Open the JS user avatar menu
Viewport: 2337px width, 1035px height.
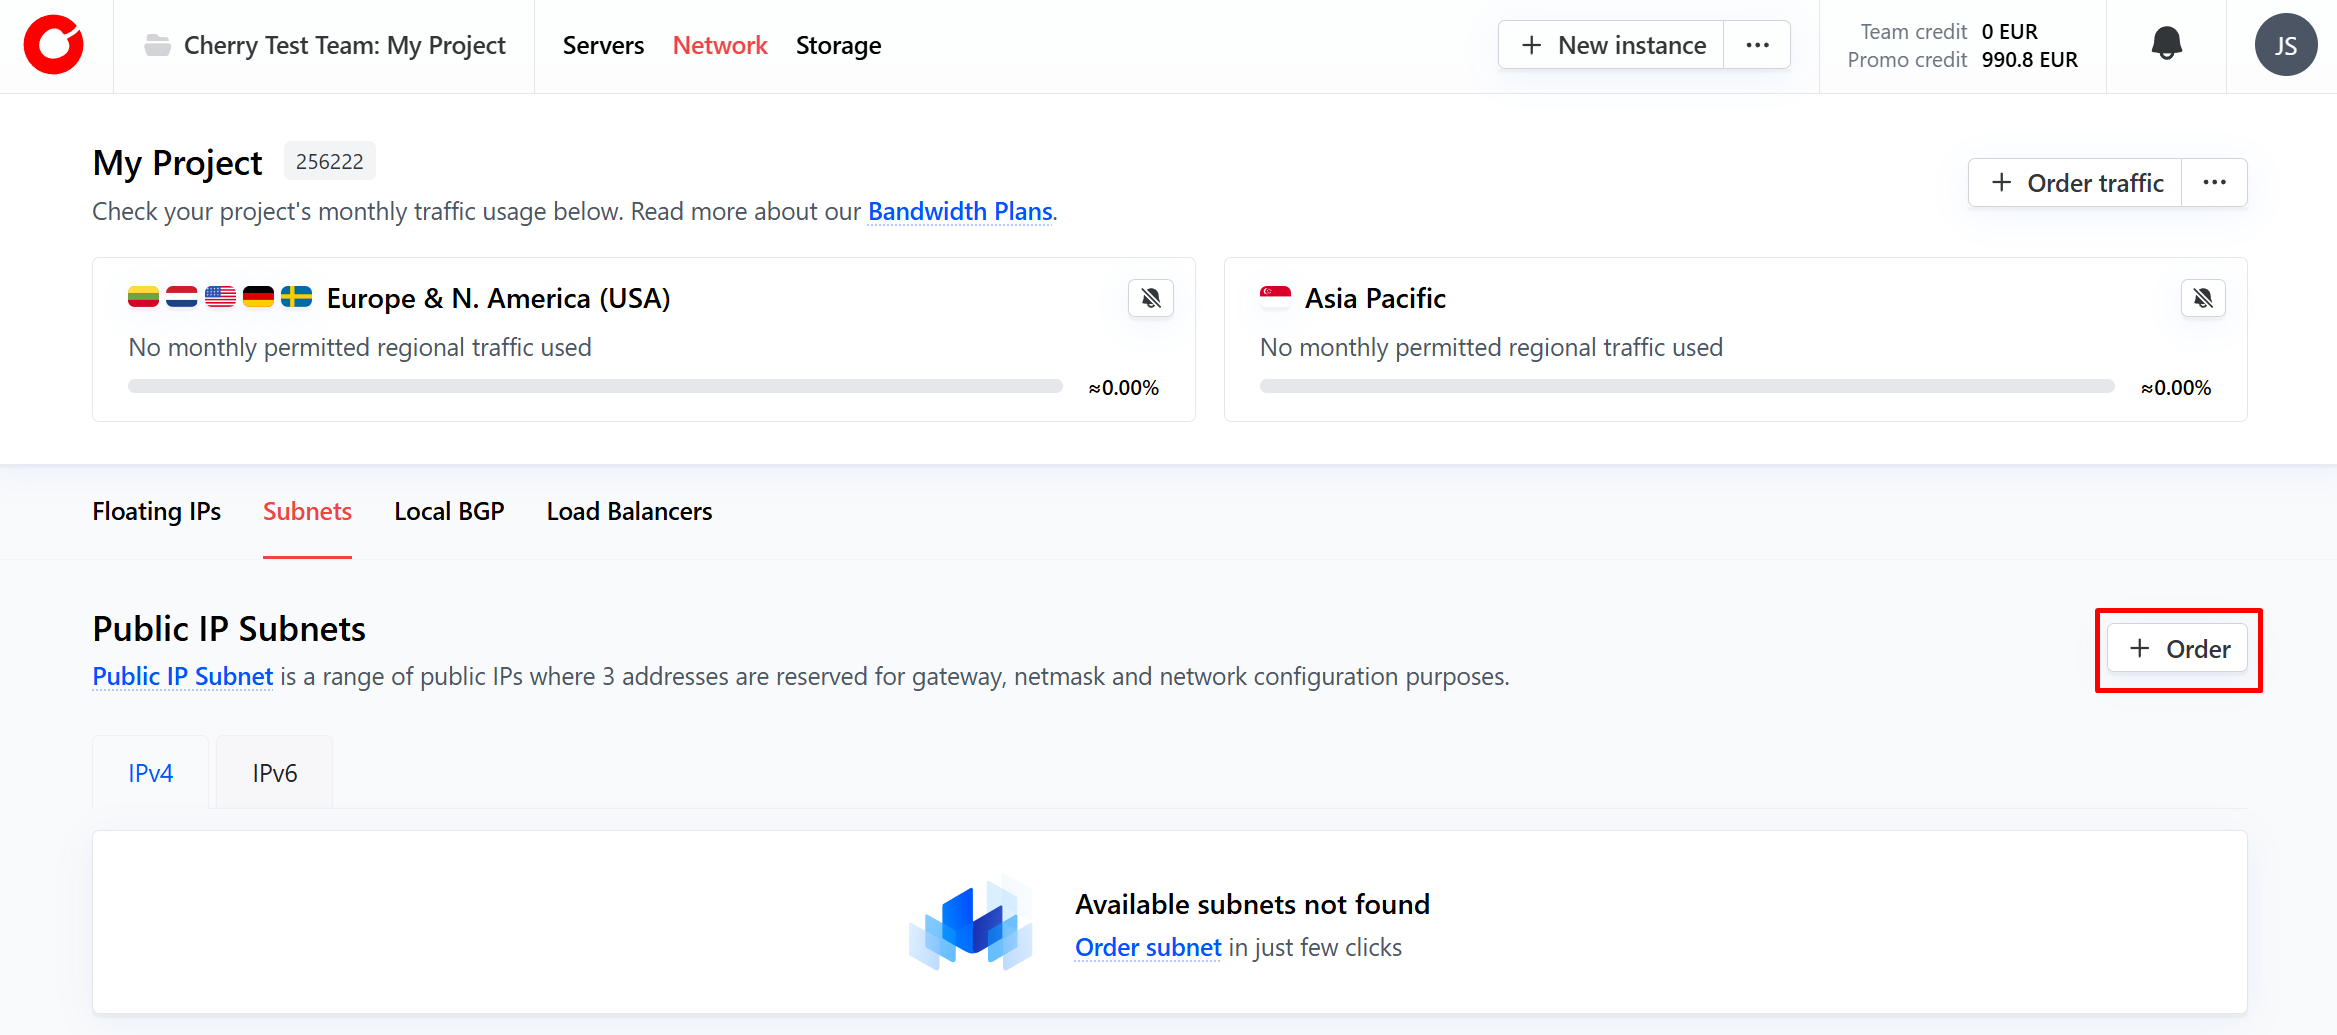(x=2285, y=46)
